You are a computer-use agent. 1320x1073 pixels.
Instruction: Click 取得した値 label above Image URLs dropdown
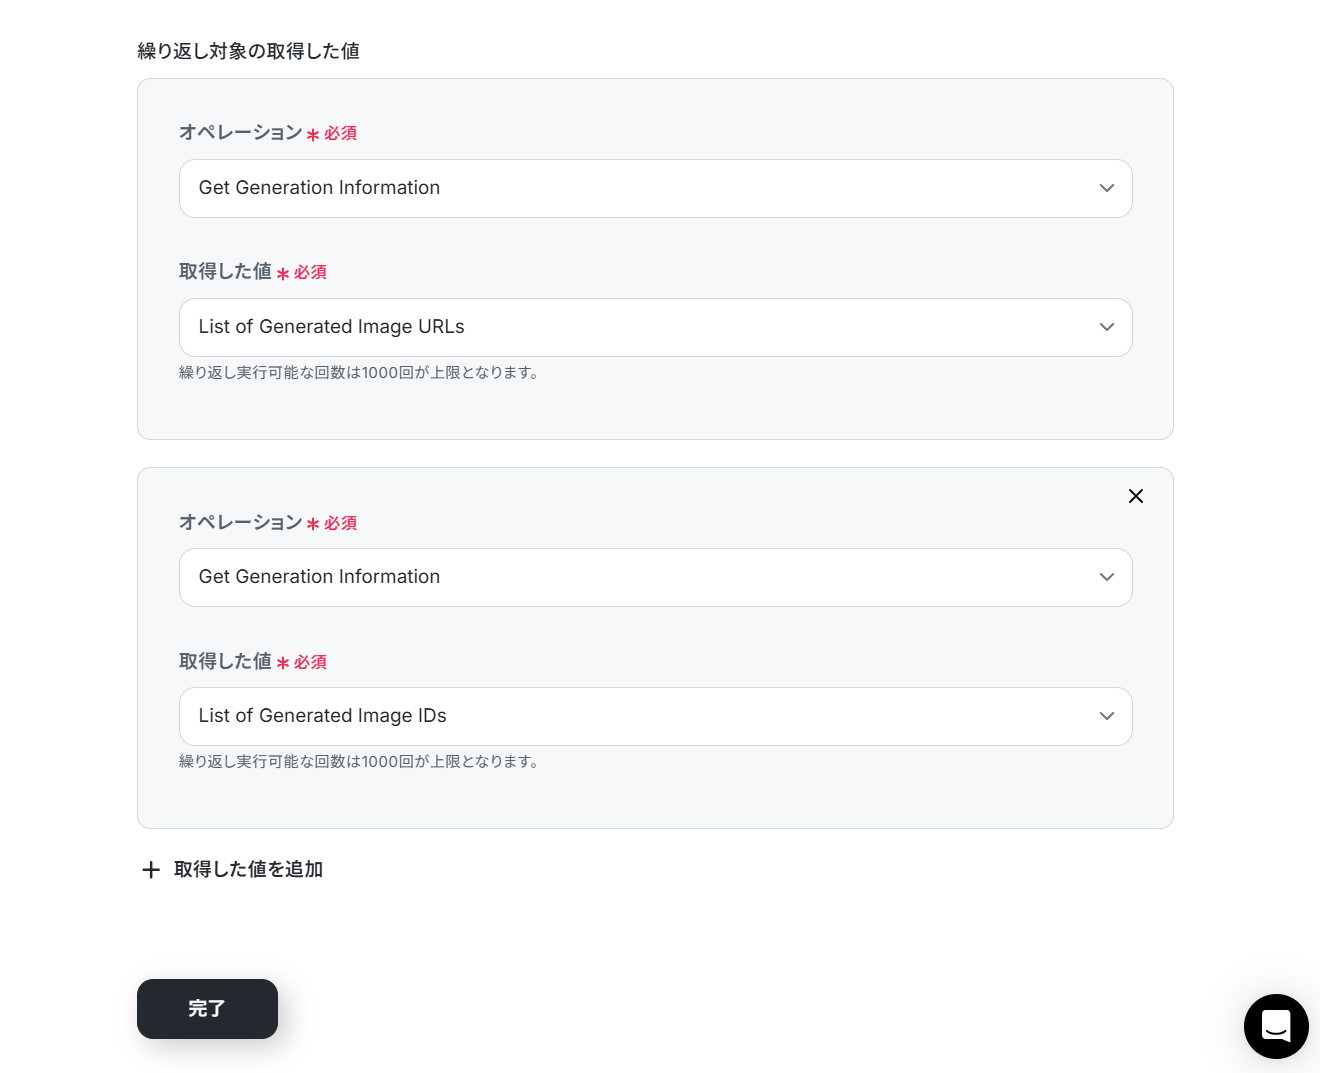[x=225, y=272]
